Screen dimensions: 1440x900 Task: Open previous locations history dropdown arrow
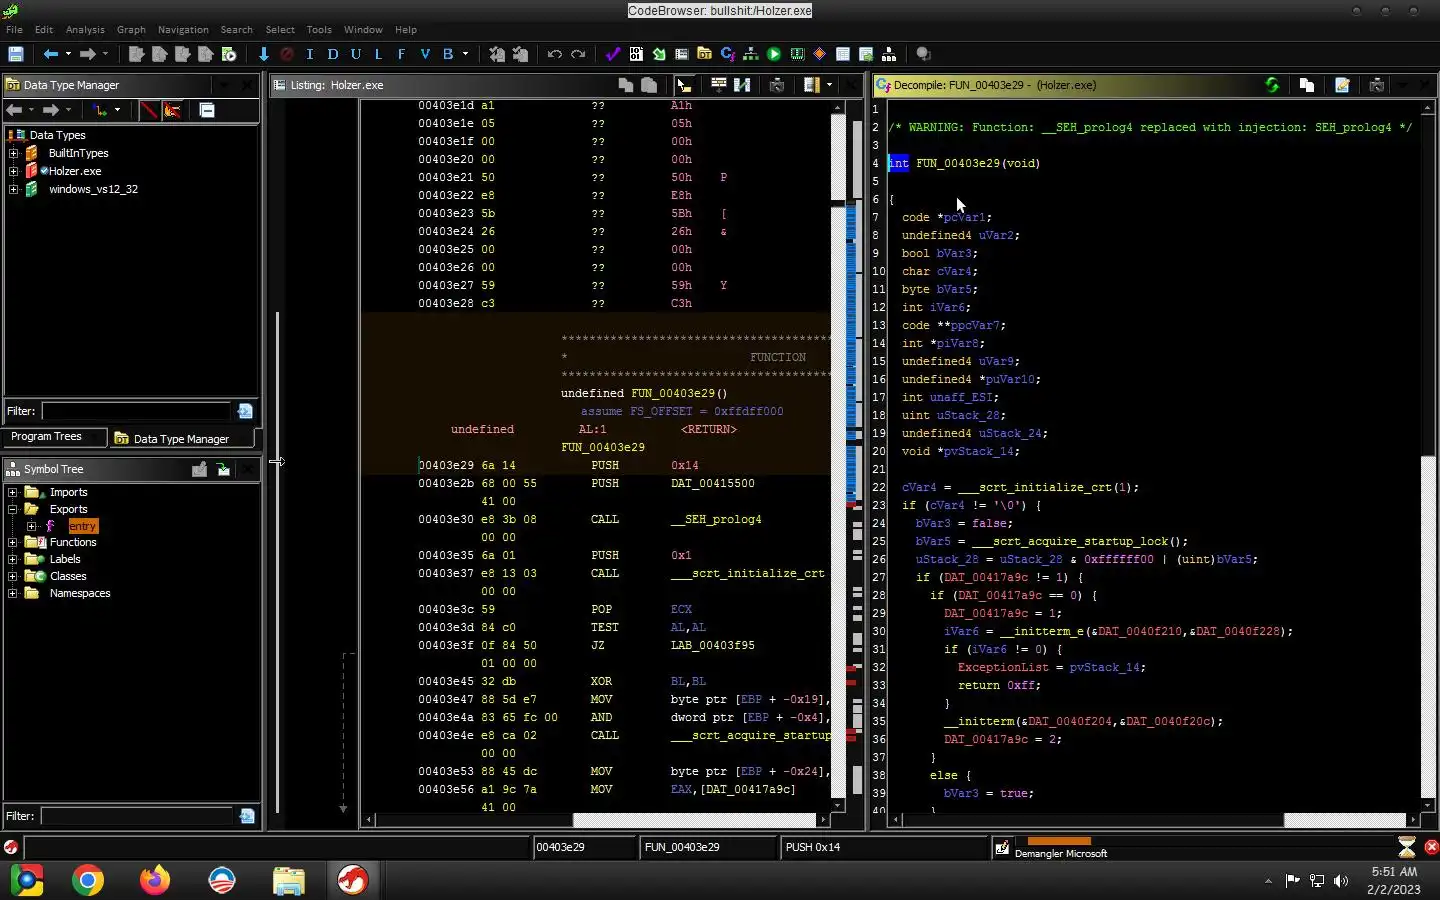tap(68, 54)
